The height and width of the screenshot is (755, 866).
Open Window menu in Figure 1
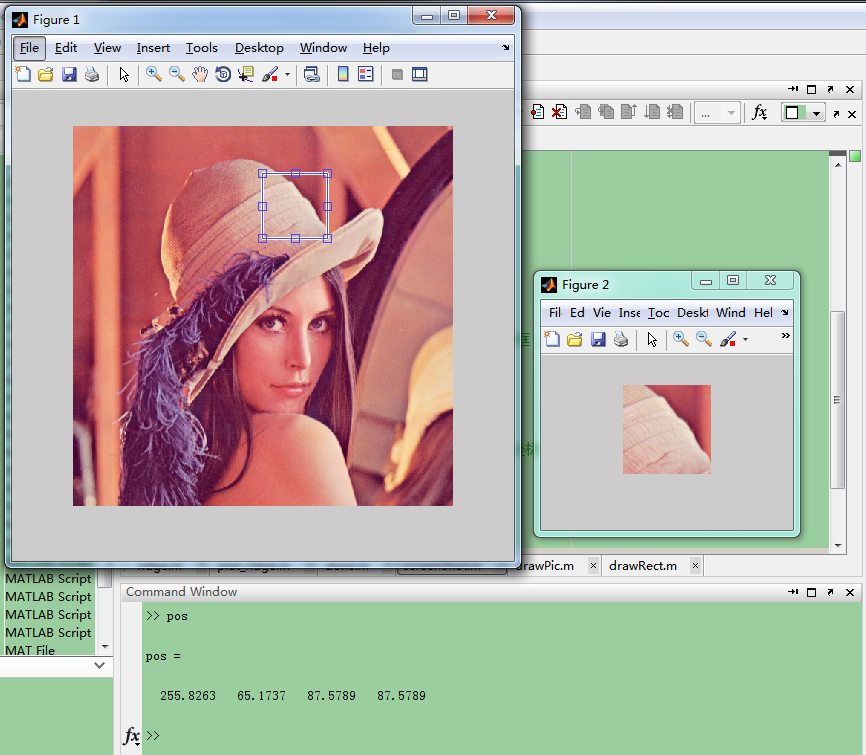[x=323, y=48]
